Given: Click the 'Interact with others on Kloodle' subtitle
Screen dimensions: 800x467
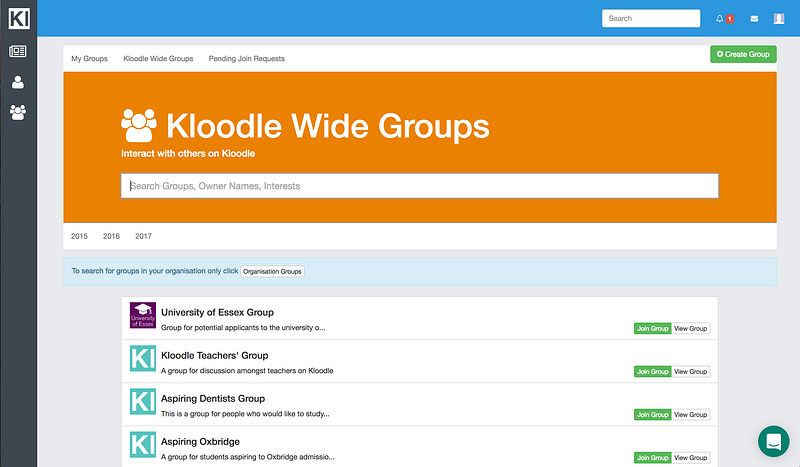Looking at the screenshot, I should click(x=188, y=154).
